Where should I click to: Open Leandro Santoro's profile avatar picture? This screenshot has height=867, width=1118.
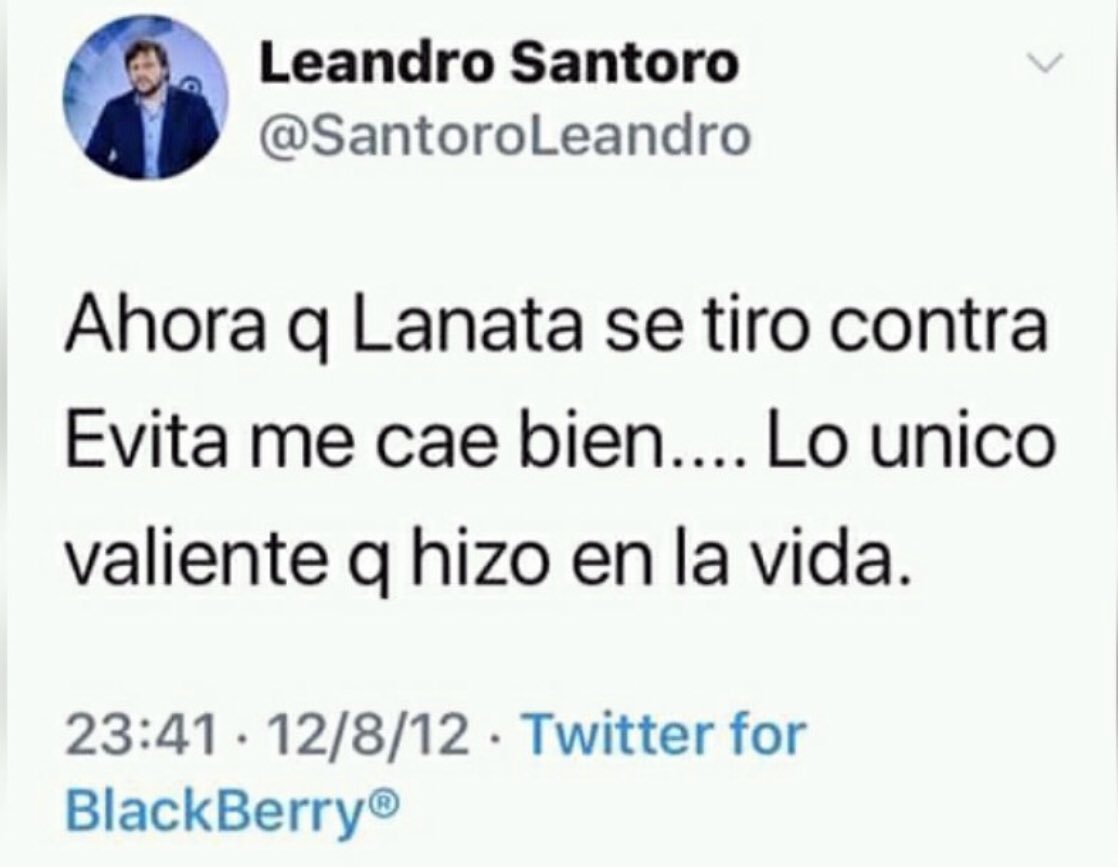coord(147,98)
